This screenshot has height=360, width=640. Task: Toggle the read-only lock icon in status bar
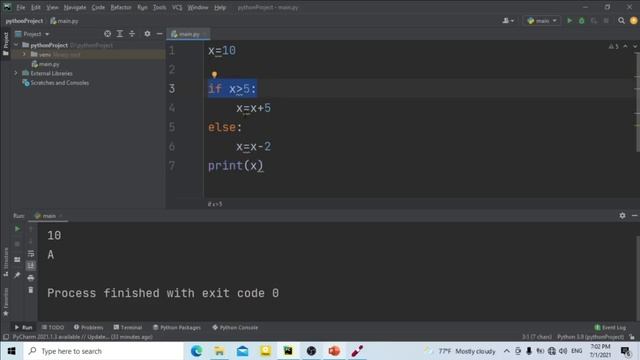[x=632, y=337]
